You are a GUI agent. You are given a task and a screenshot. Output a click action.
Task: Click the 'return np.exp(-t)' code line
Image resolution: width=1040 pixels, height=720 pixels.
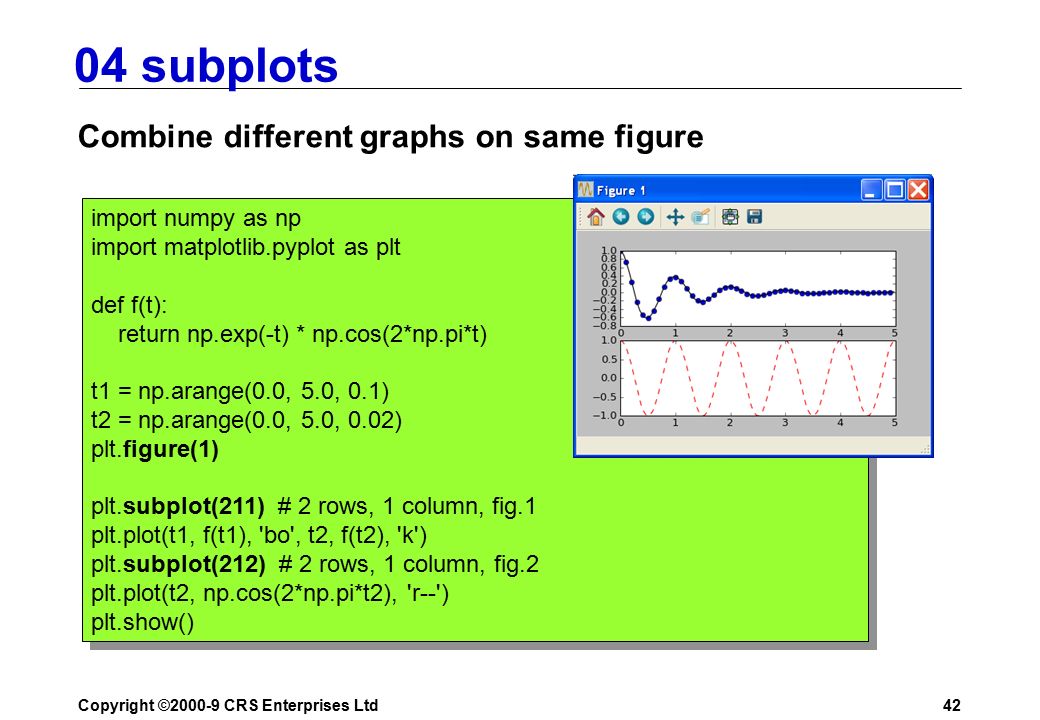click(x=302, y=334)
